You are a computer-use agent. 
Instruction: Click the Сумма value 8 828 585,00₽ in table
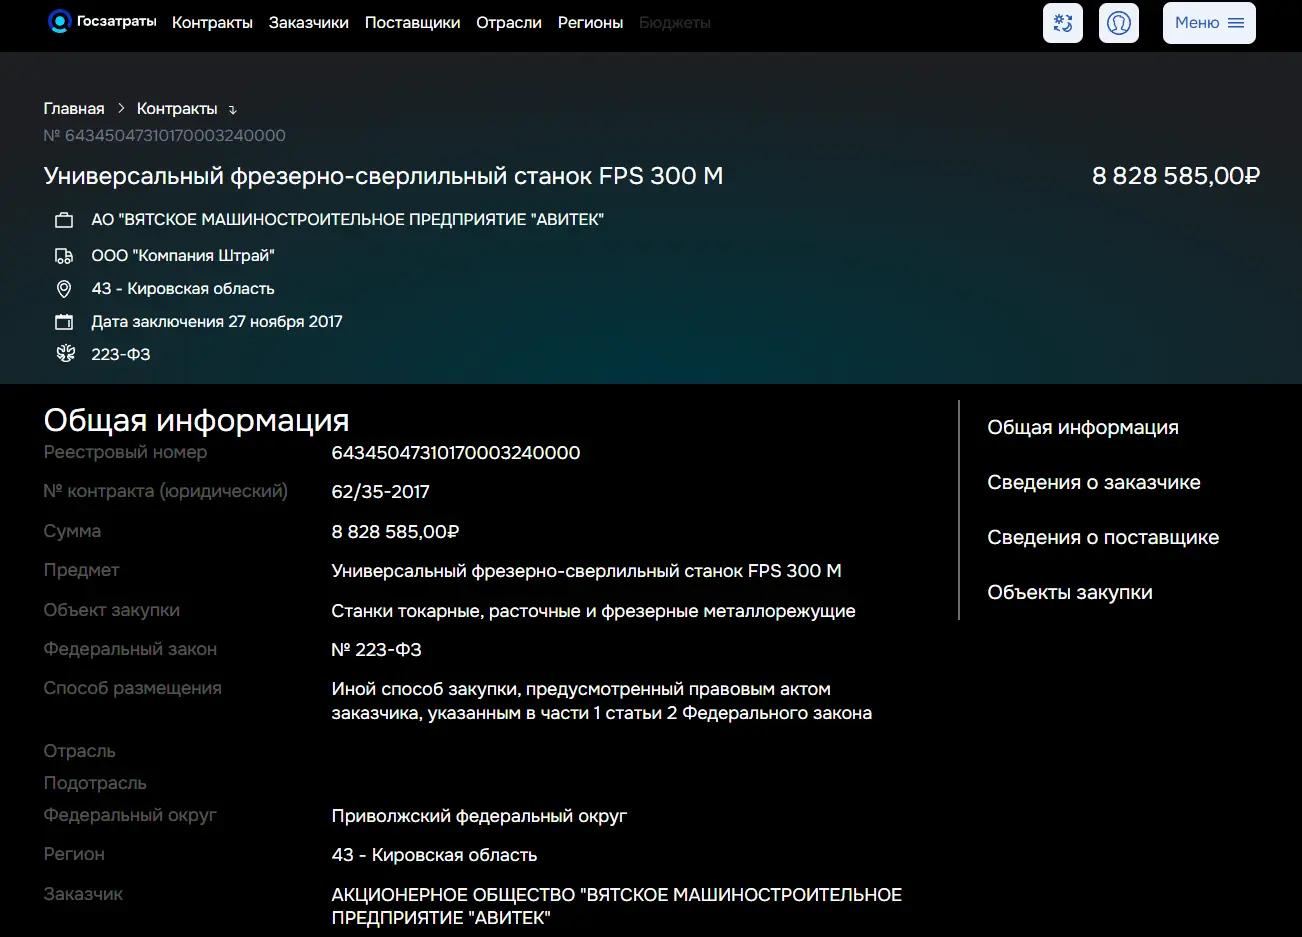coord(395,532)
